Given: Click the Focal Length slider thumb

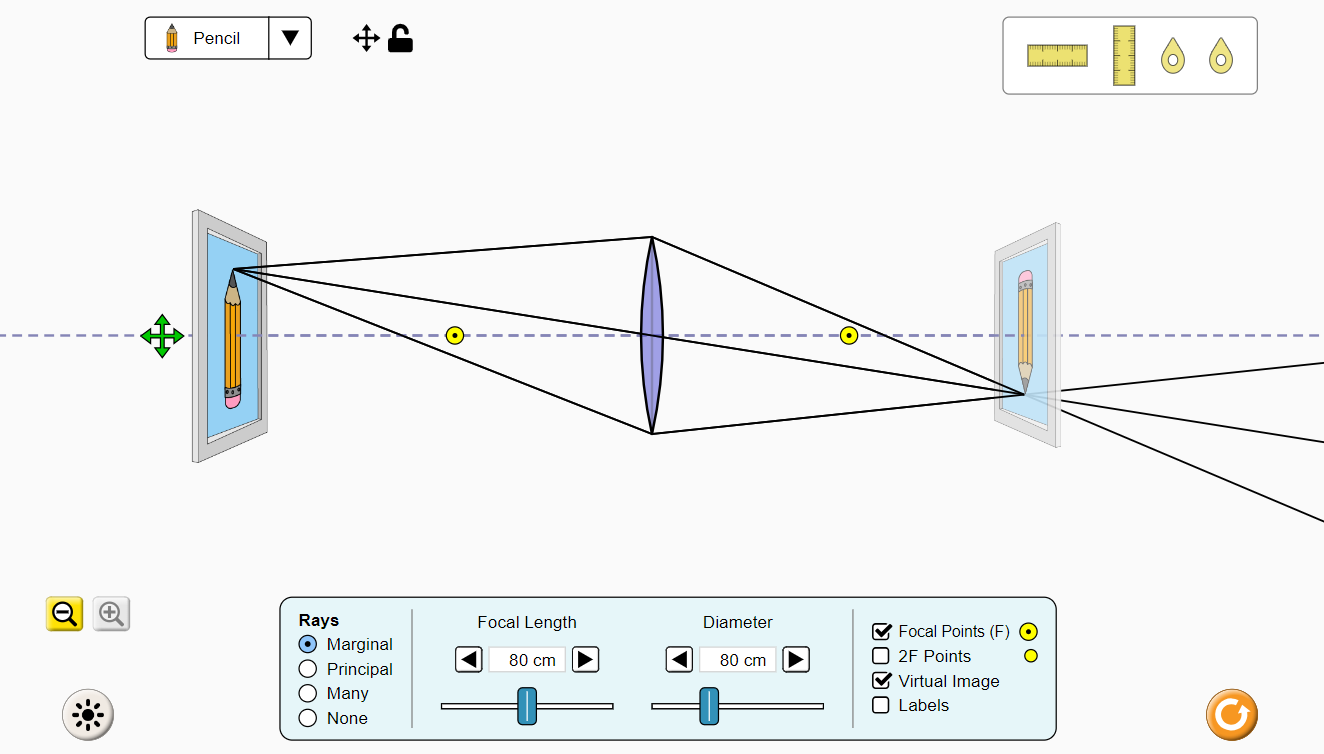Looking at the screenshot, I should click(x=527, y=706).
